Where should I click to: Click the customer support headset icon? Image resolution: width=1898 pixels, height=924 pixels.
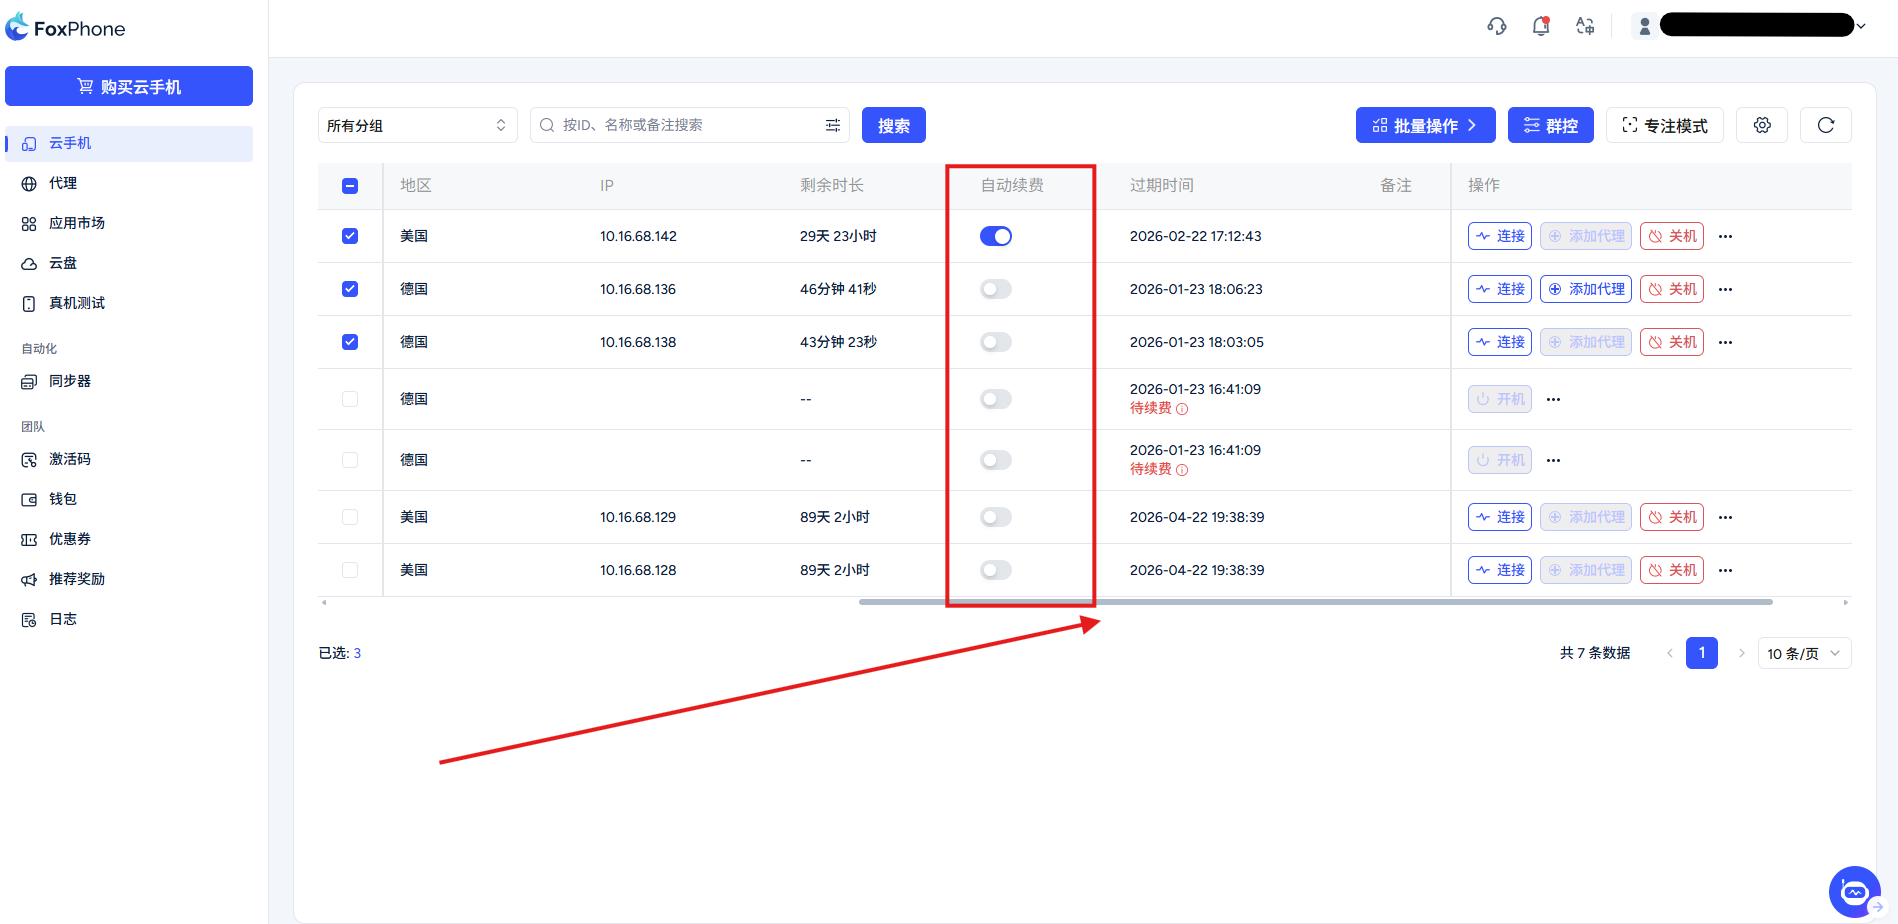[x=1496, y=26]
